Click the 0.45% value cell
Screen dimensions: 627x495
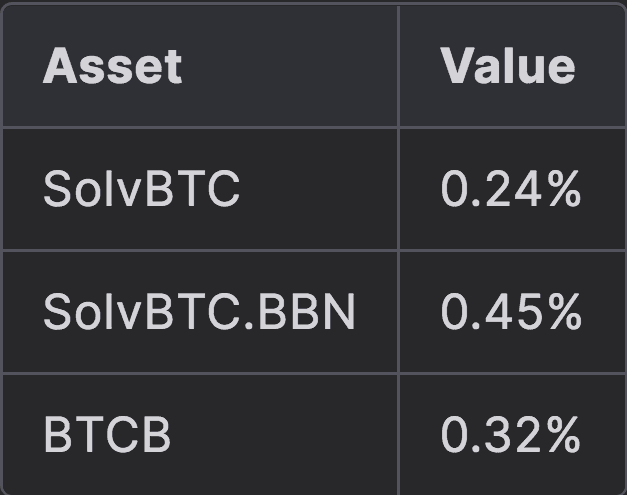point(510,313)
